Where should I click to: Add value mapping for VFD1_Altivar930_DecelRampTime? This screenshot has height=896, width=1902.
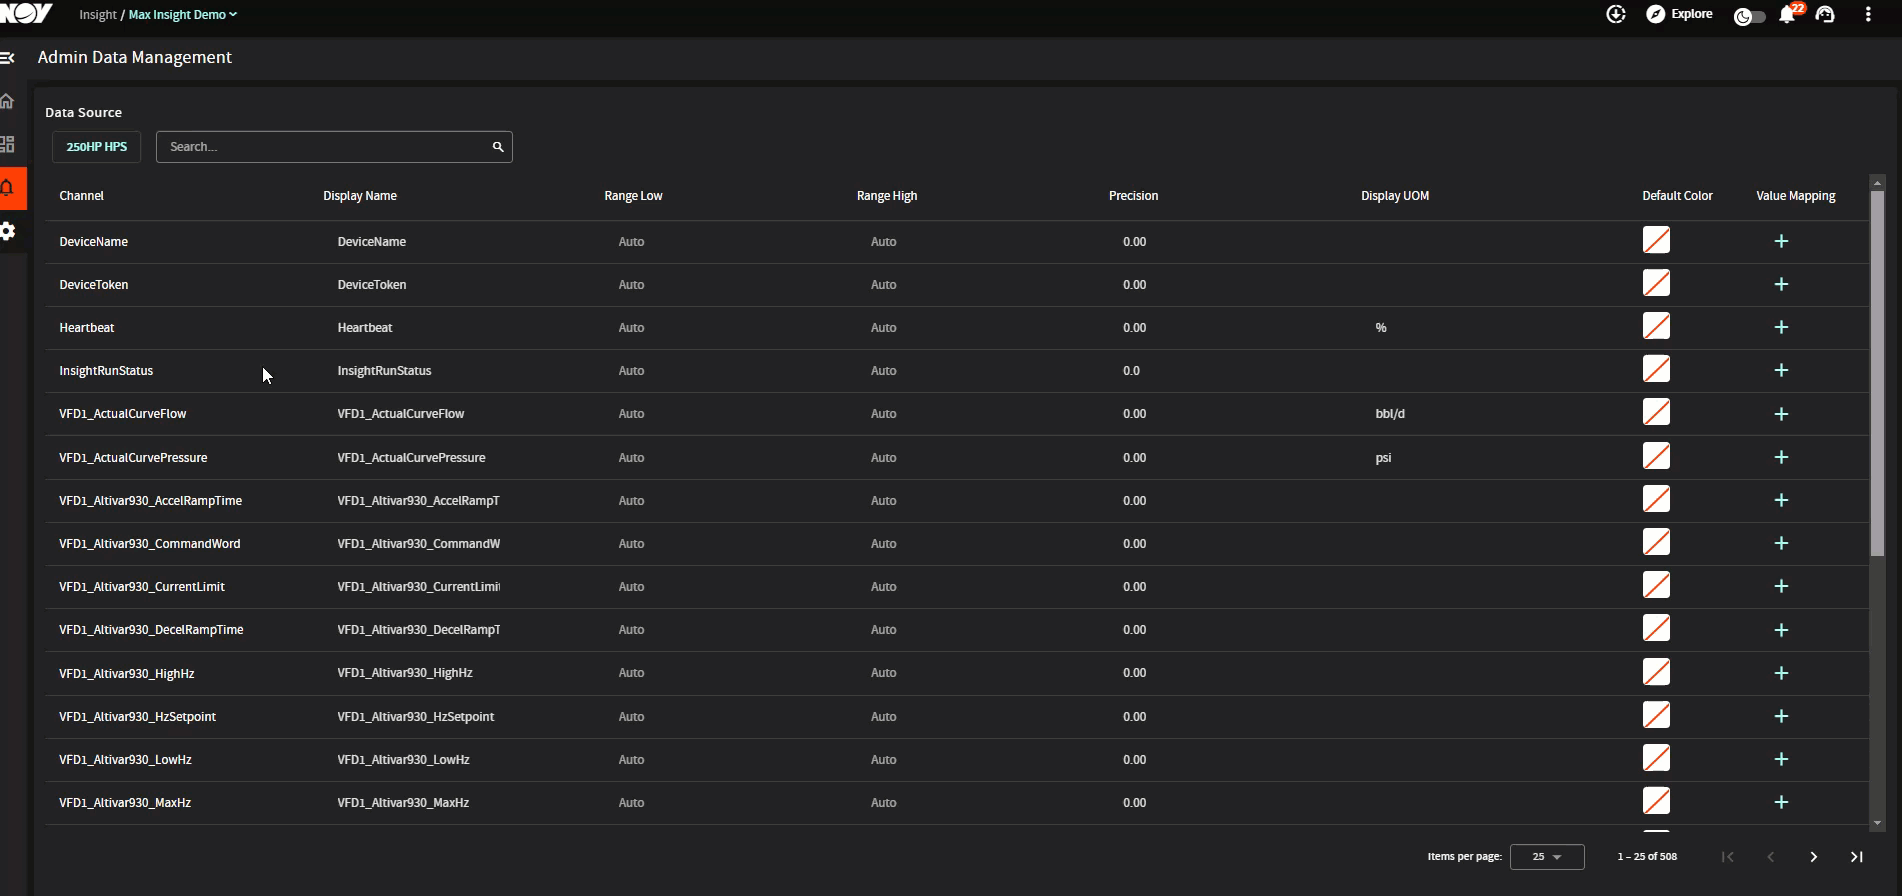tap(1781, 630)
